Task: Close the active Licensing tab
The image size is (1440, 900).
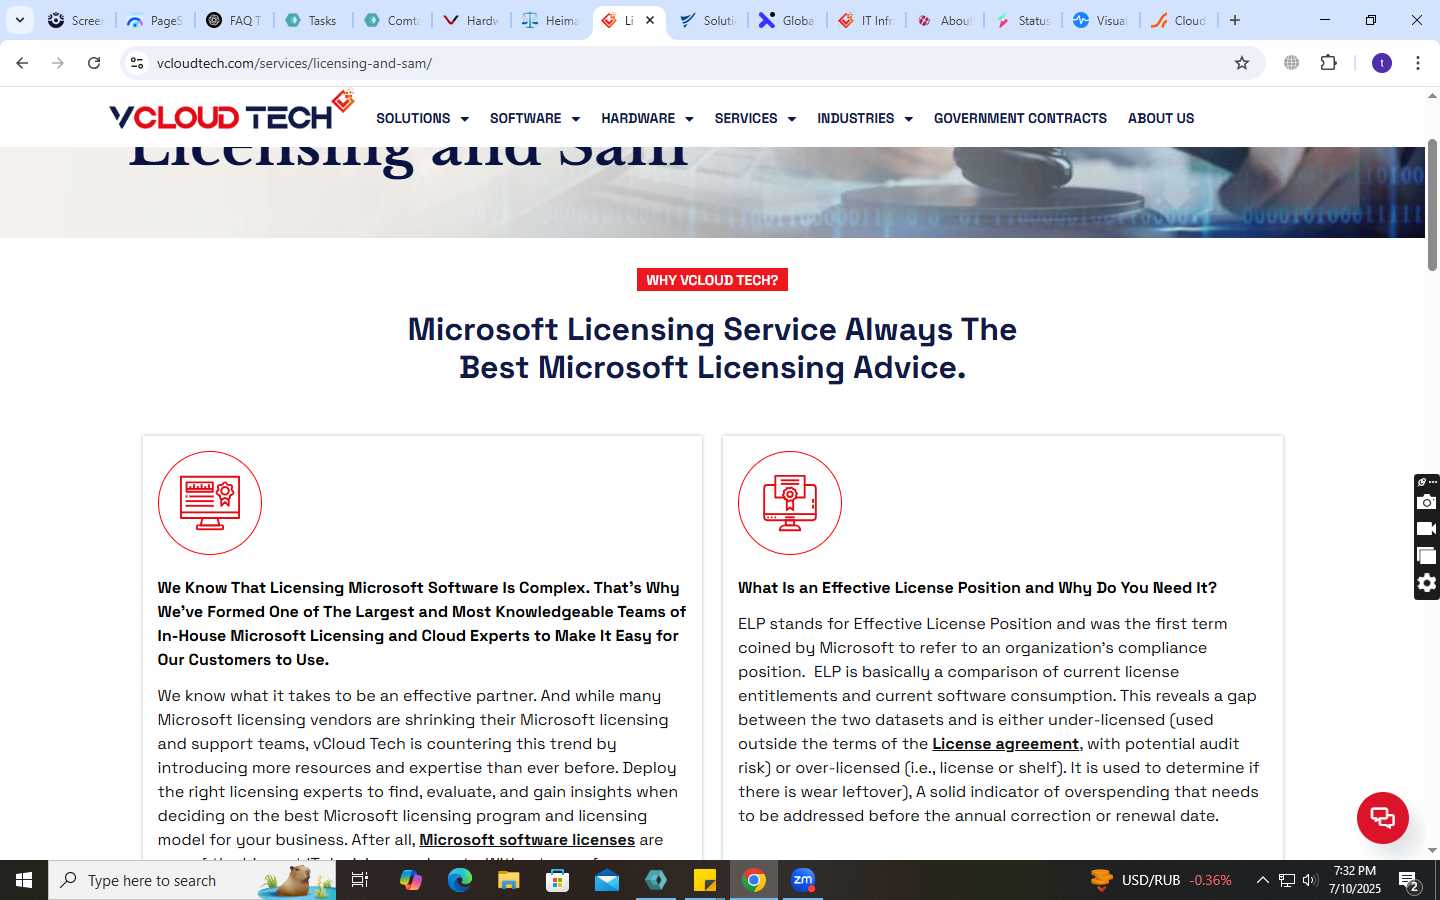Action: click(x=650, y=20)
